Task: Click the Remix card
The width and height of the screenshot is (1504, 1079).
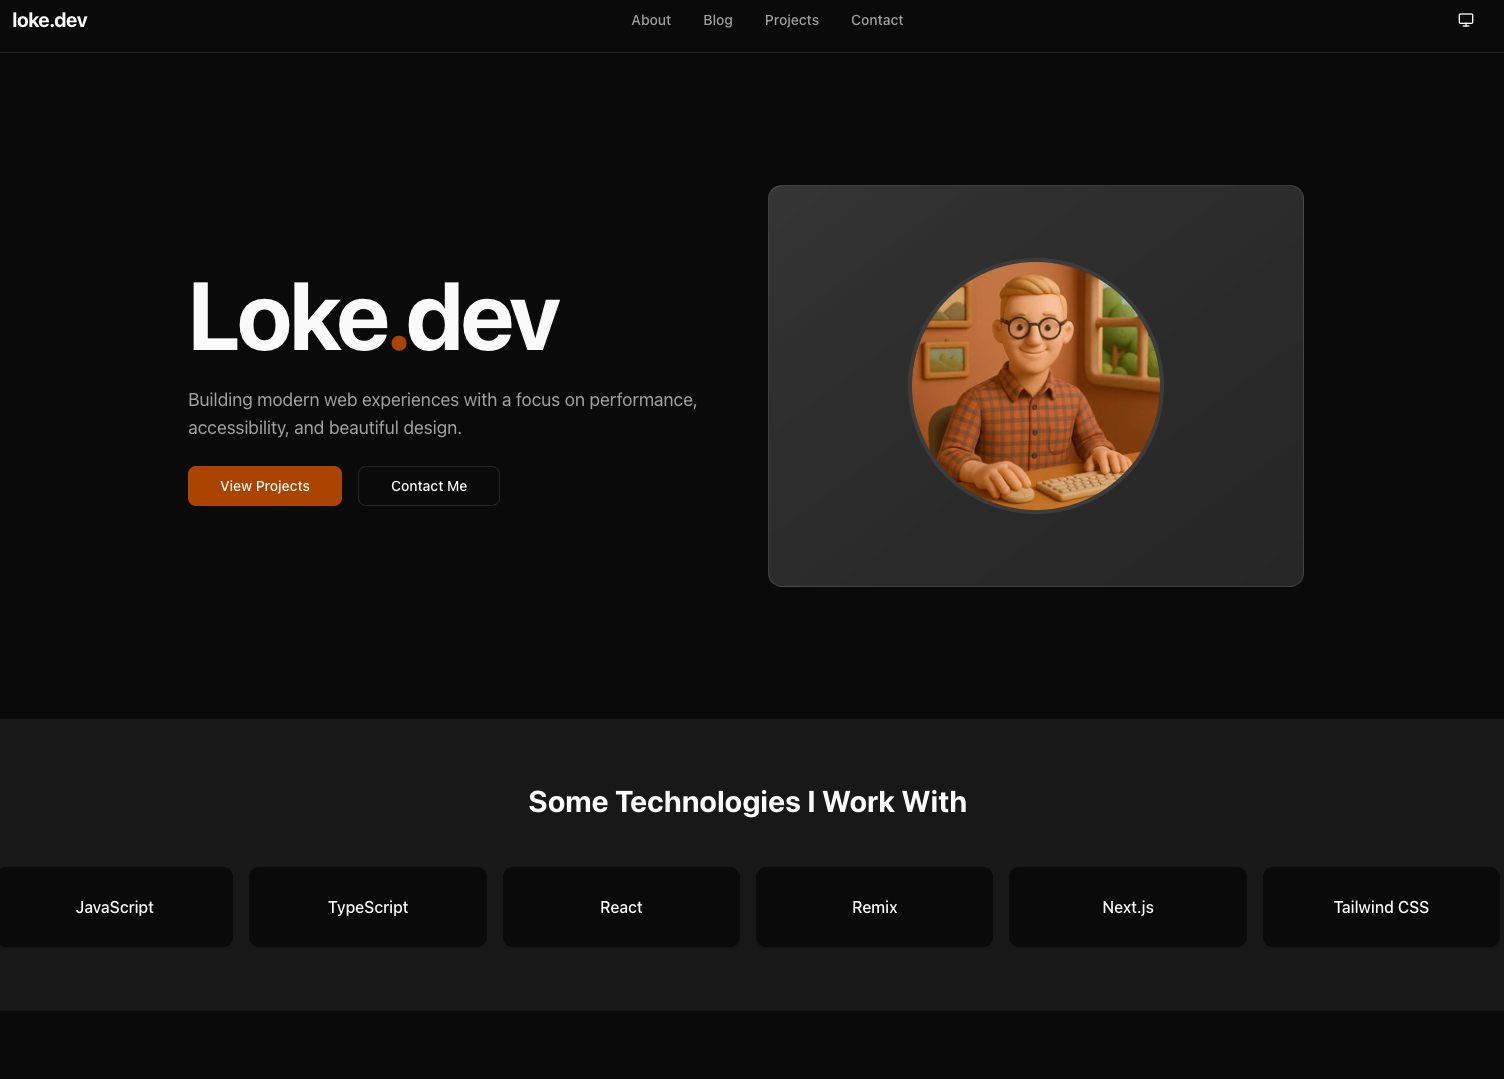Action: tap(874, 907)
